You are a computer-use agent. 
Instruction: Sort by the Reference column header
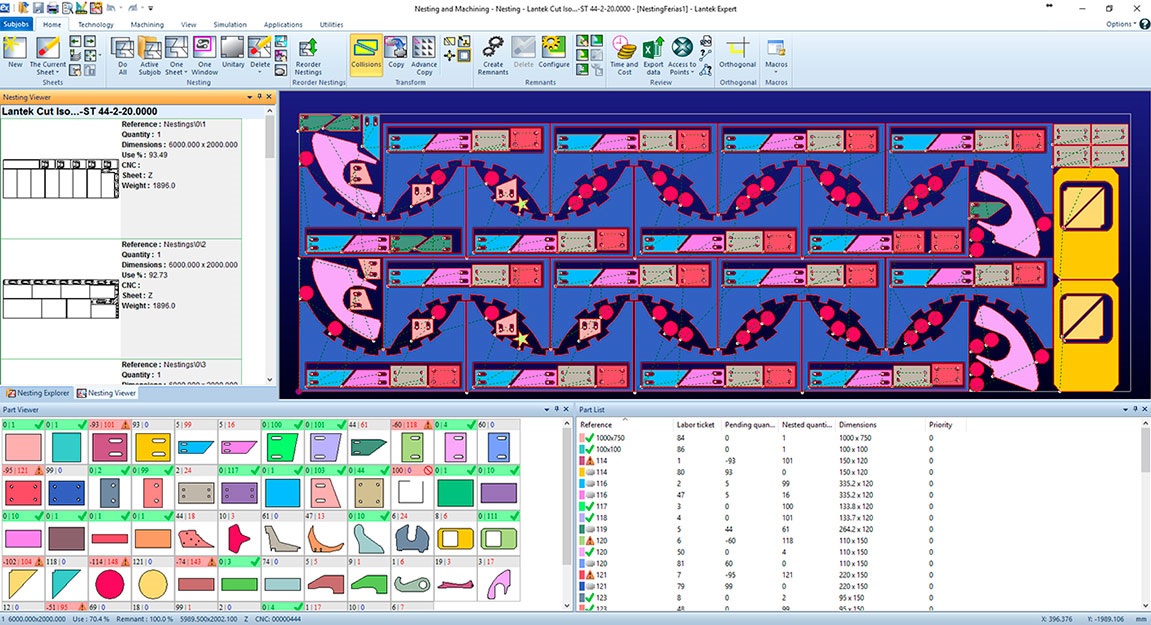click(x=596, y=425)
